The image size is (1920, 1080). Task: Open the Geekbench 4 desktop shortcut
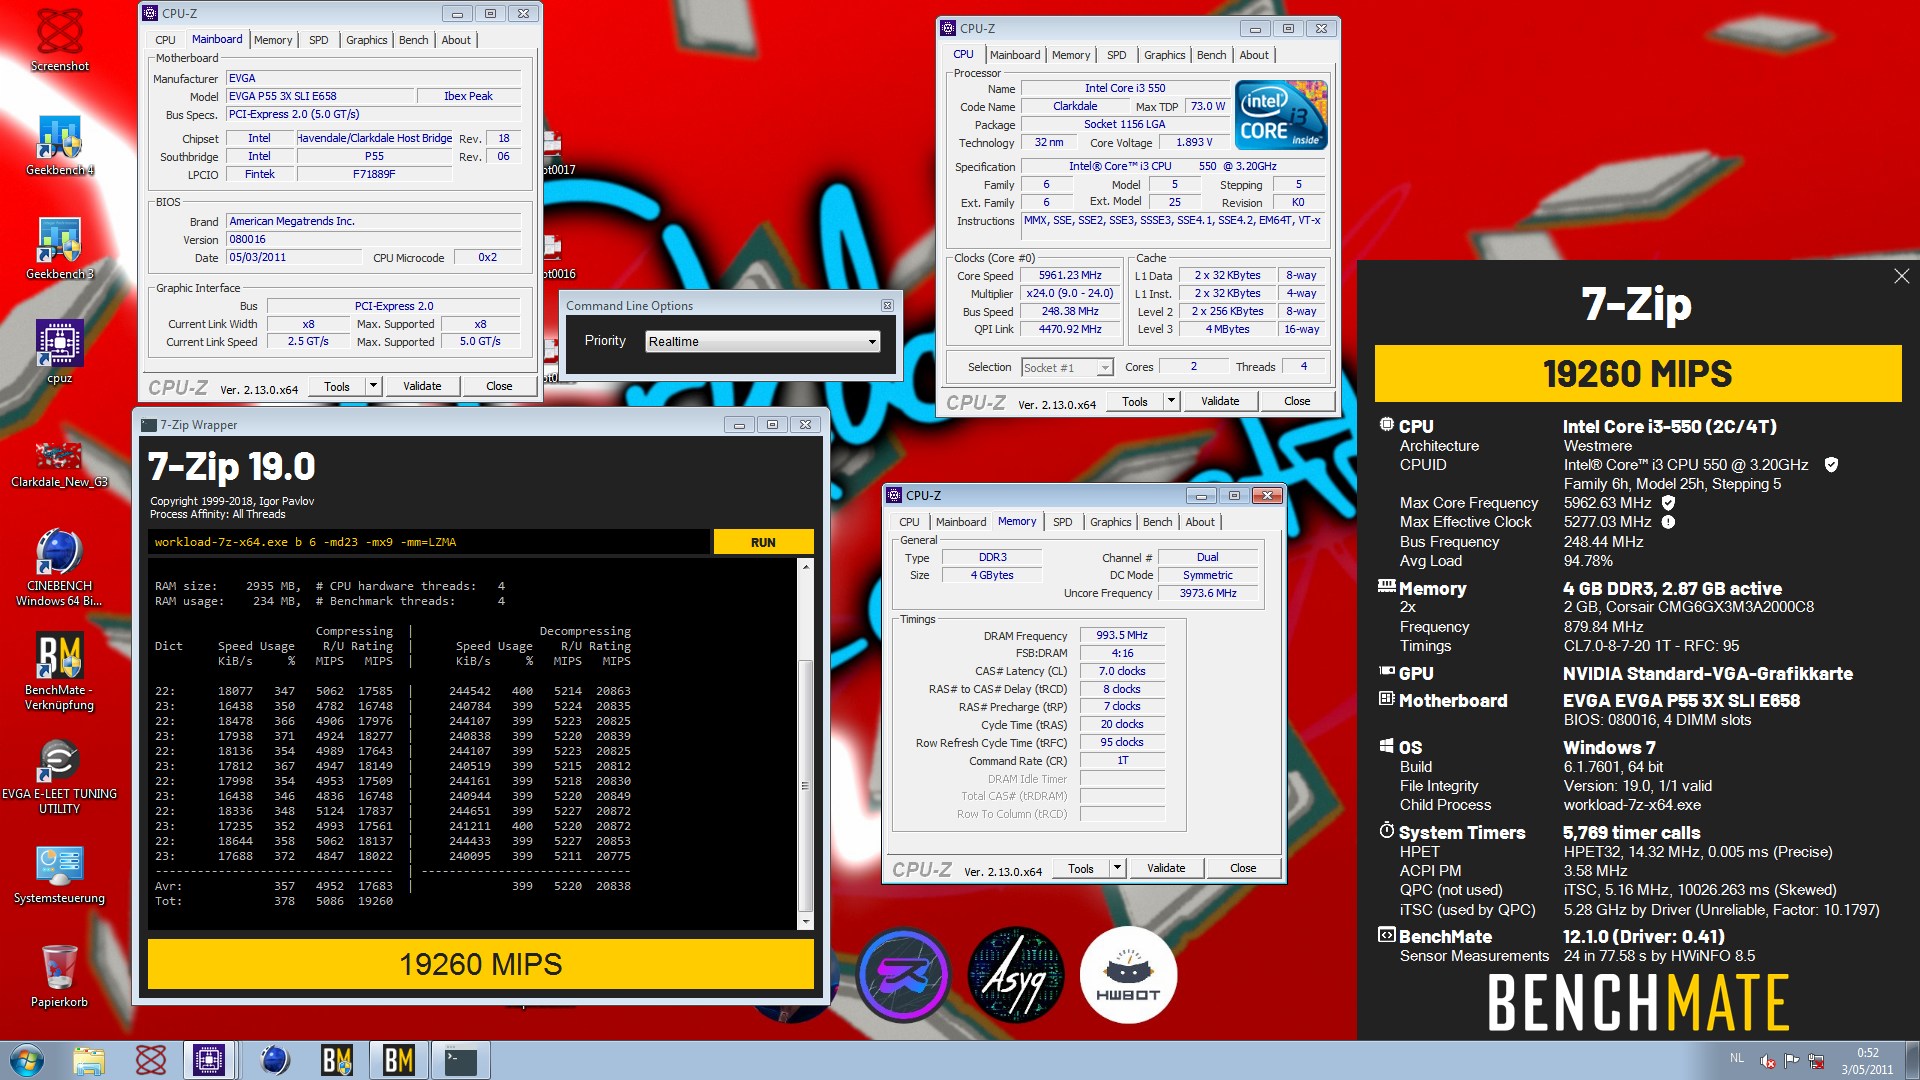click(59, 145)
